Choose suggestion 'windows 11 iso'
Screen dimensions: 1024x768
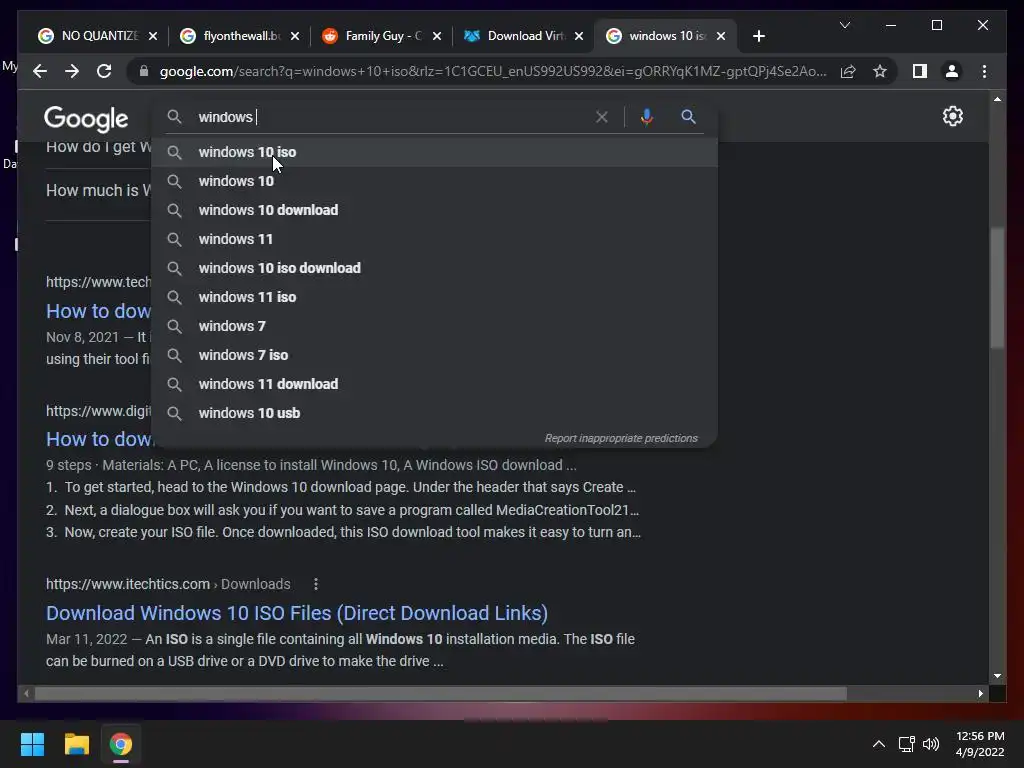(434, 297)
